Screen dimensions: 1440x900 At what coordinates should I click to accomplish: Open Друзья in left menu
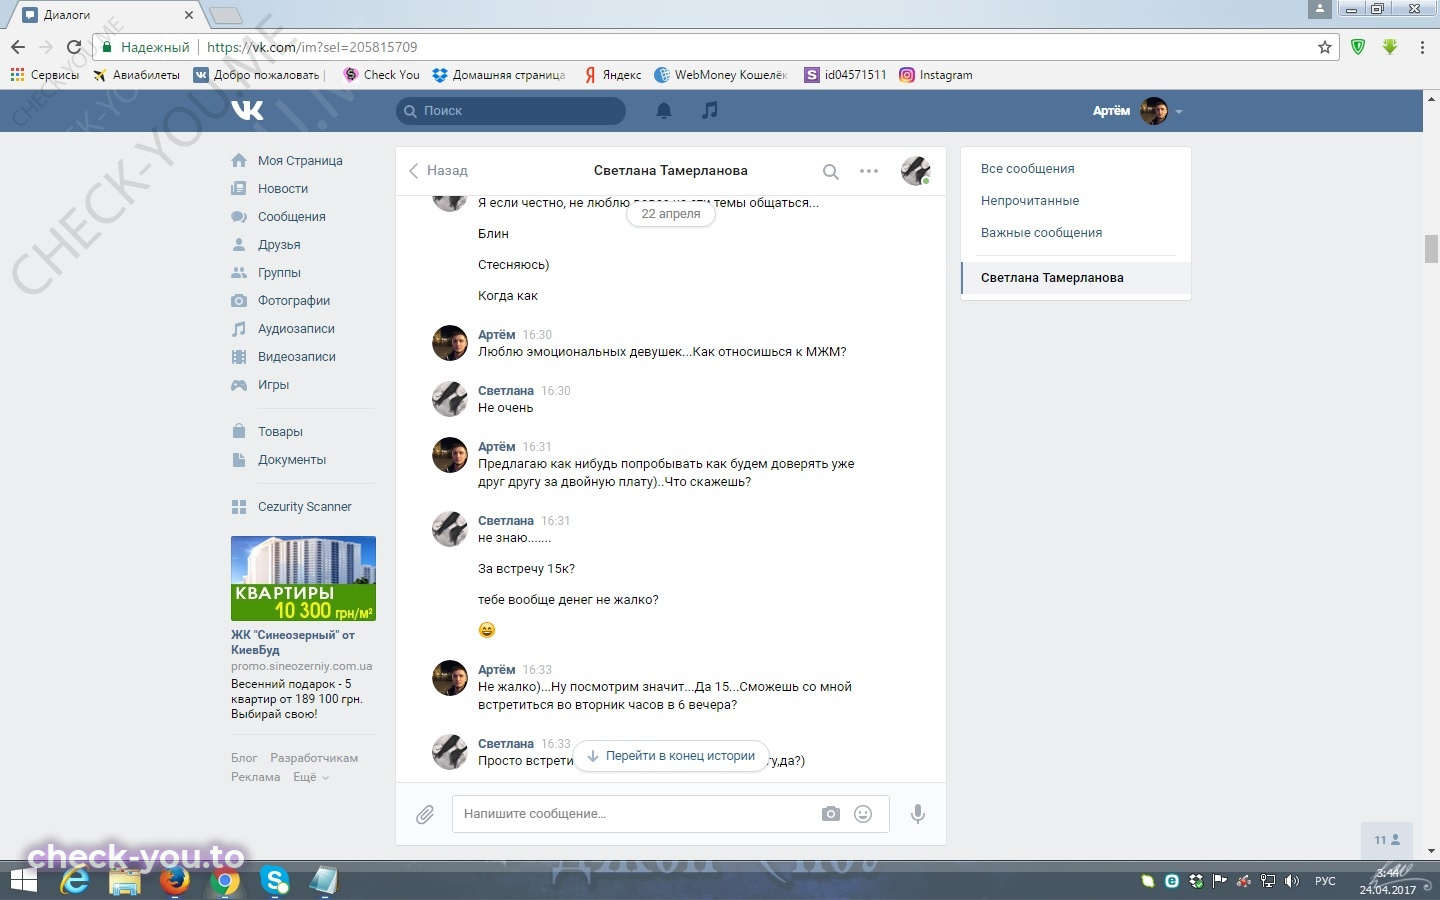(x=279, y=245)
